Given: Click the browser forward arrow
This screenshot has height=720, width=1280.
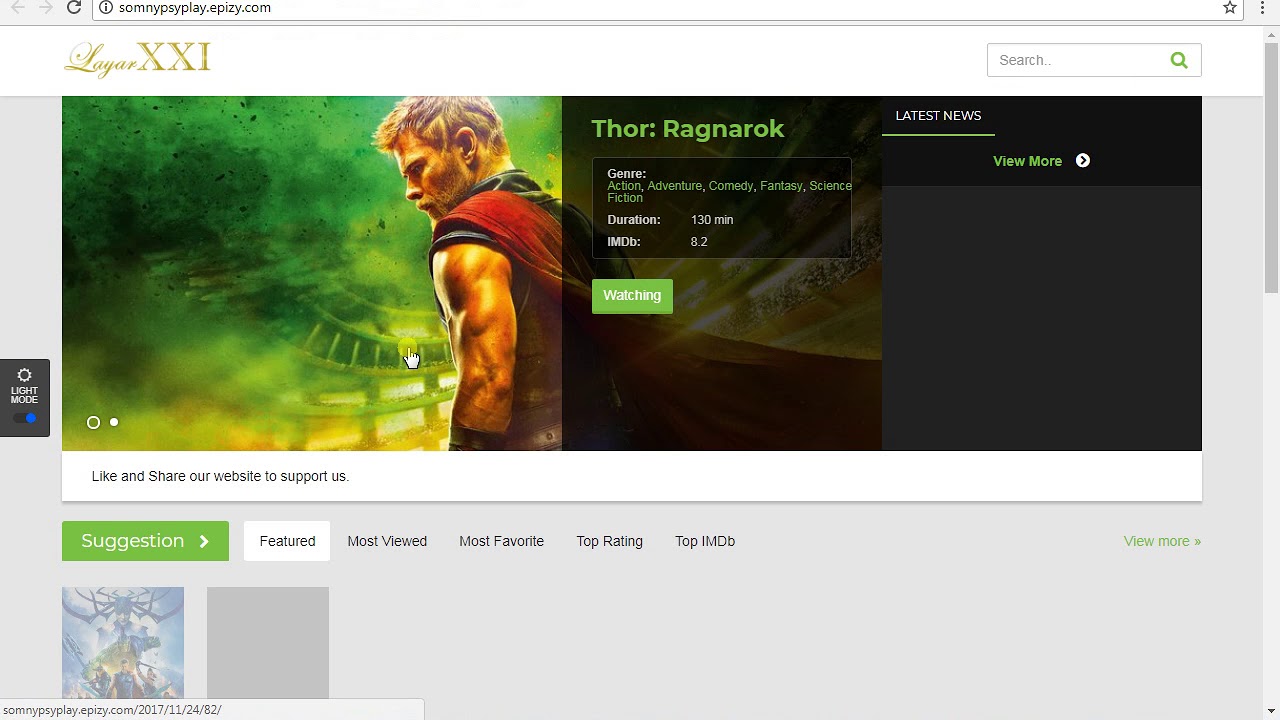Looking at the screenshot, I should click(x=46, y=8).
